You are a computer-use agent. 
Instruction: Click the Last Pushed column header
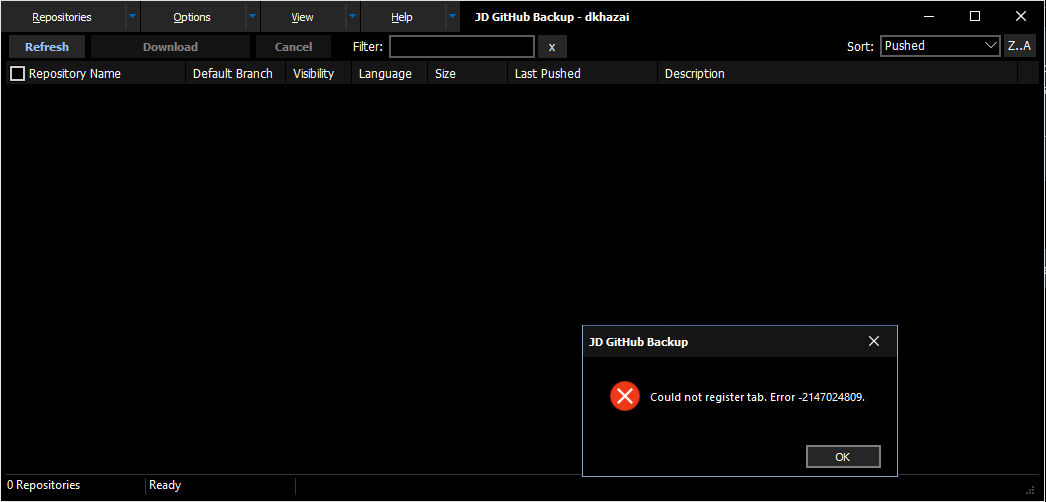(582, 73)
